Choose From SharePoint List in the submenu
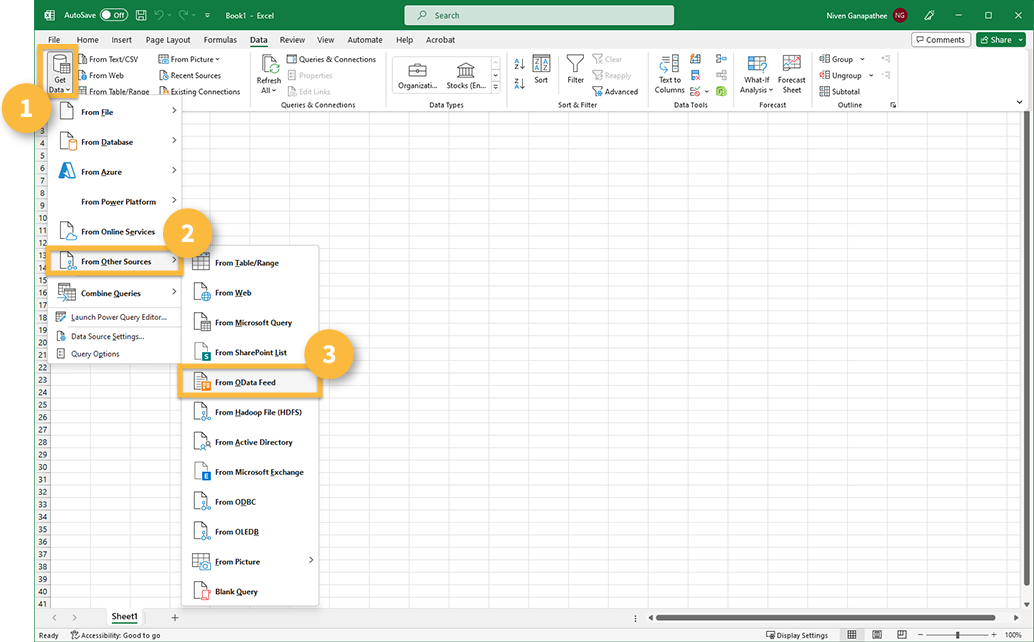Image resolution: width=1034 pixels, height=642 pixels. click(251, 353)
